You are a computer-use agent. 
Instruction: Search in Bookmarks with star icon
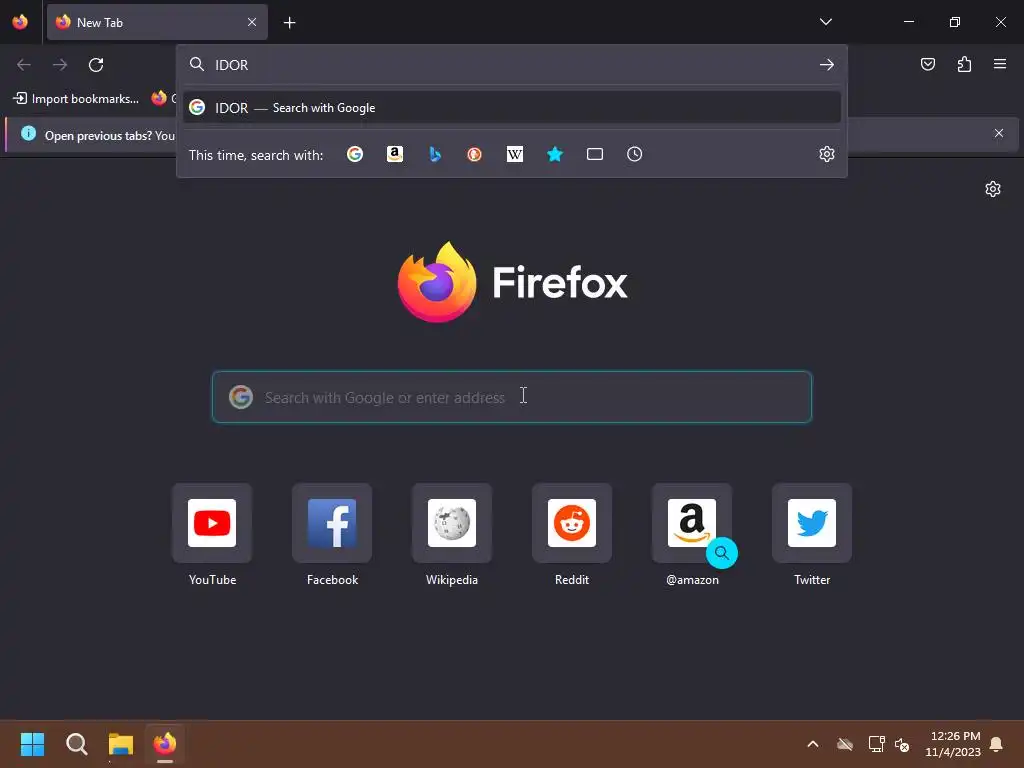pyautogui.click(x=555, y=154)
